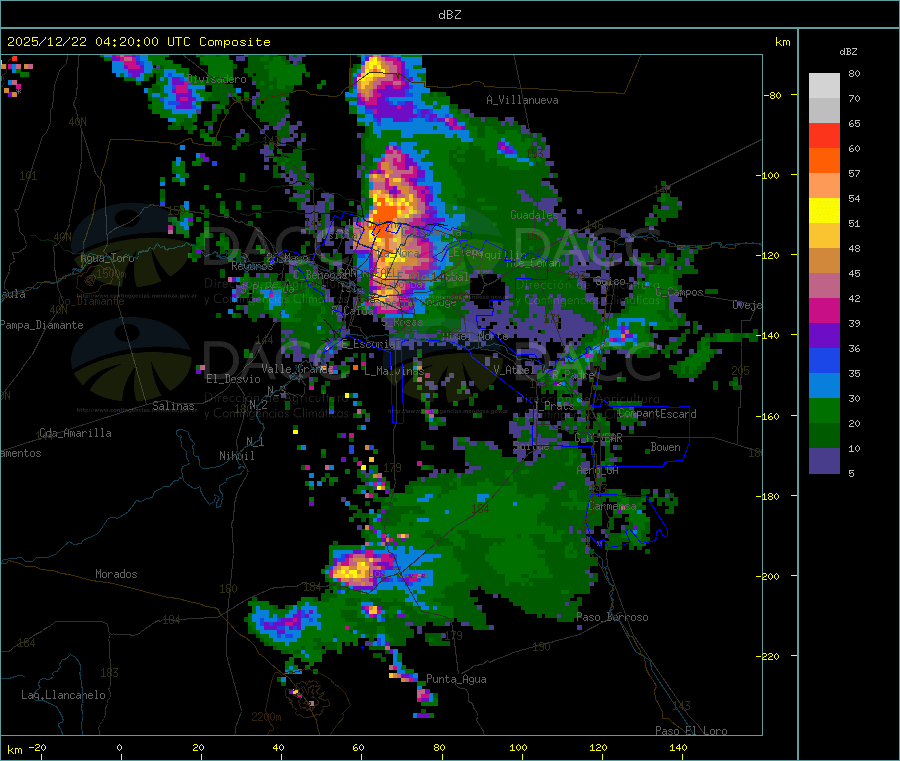Image resolution: width=900 pixels, height=761 pixels.
Task: Click the Agua_Toro map label
Action: 107,258
